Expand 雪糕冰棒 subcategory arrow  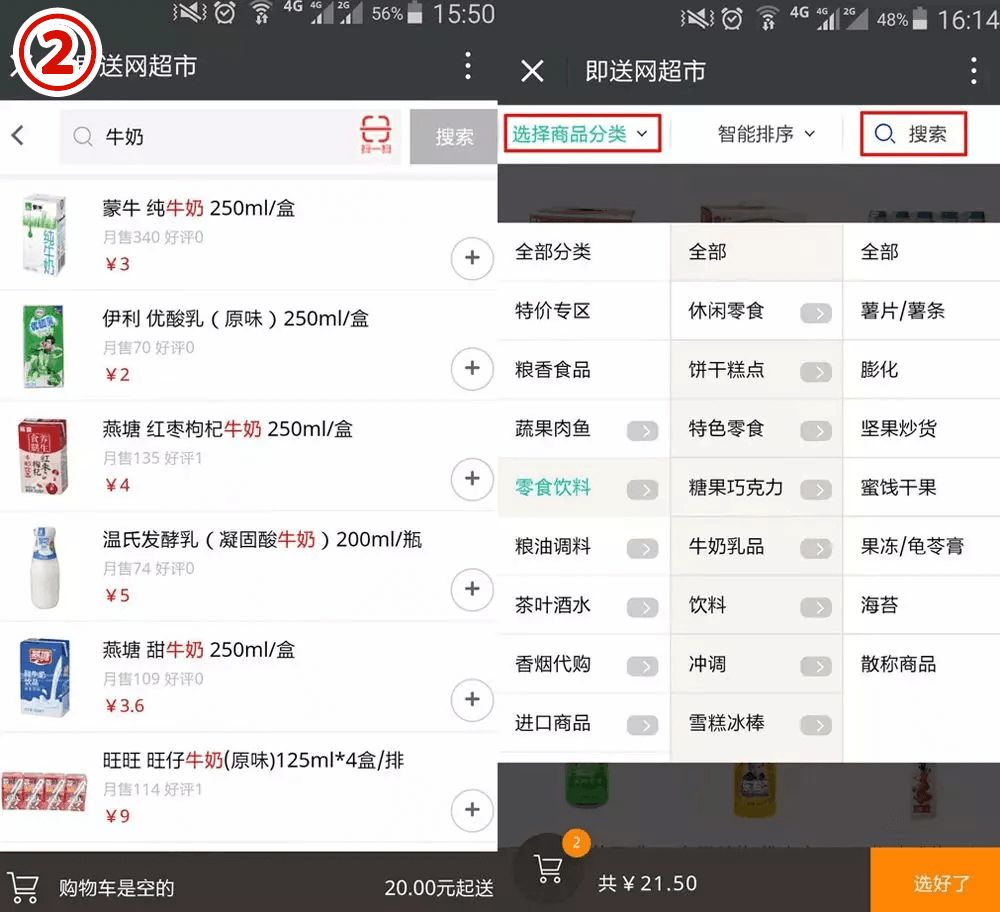(x=816, y=725)
